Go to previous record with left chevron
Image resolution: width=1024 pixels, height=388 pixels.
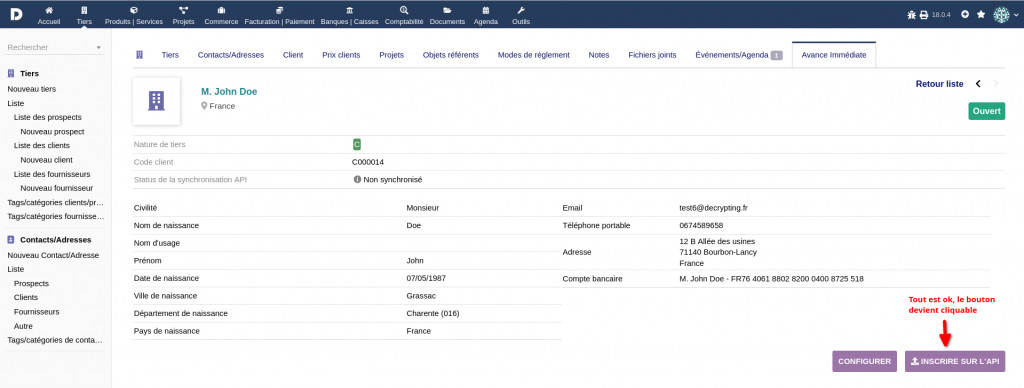[978, 84]
